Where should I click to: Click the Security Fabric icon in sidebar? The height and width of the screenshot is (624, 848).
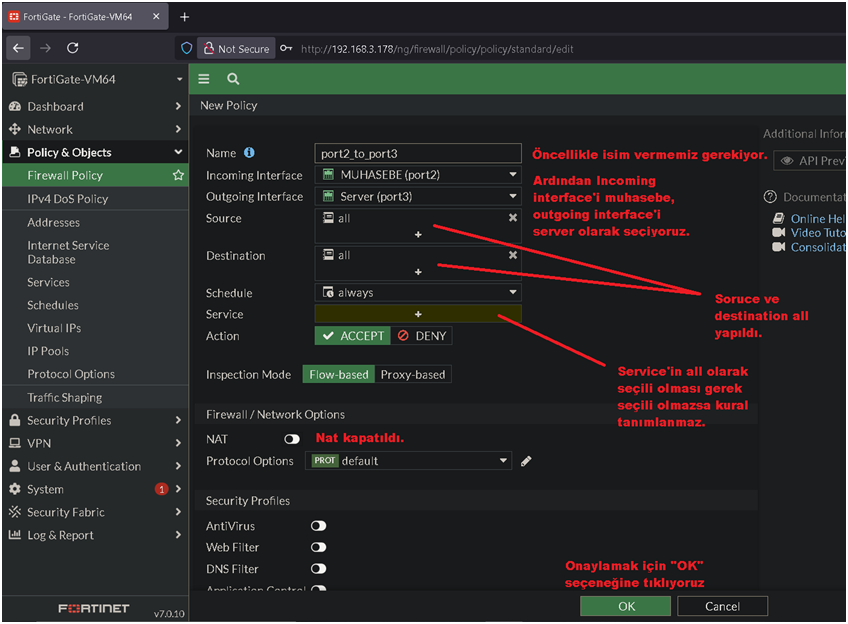(15, 512)
